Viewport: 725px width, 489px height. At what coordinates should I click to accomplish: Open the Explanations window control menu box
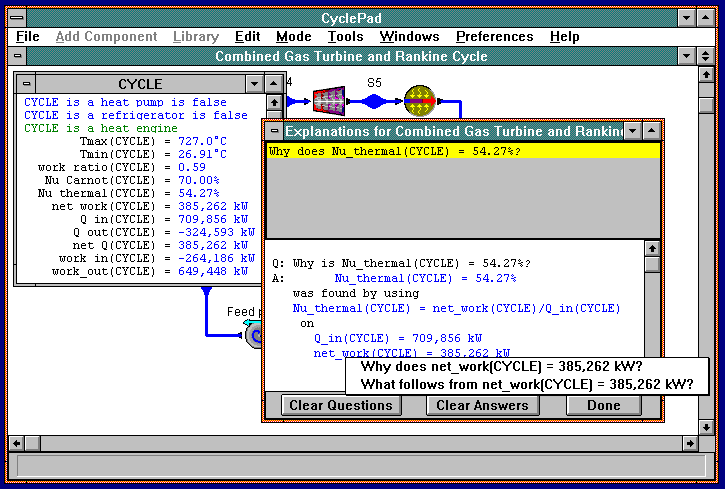274,131
